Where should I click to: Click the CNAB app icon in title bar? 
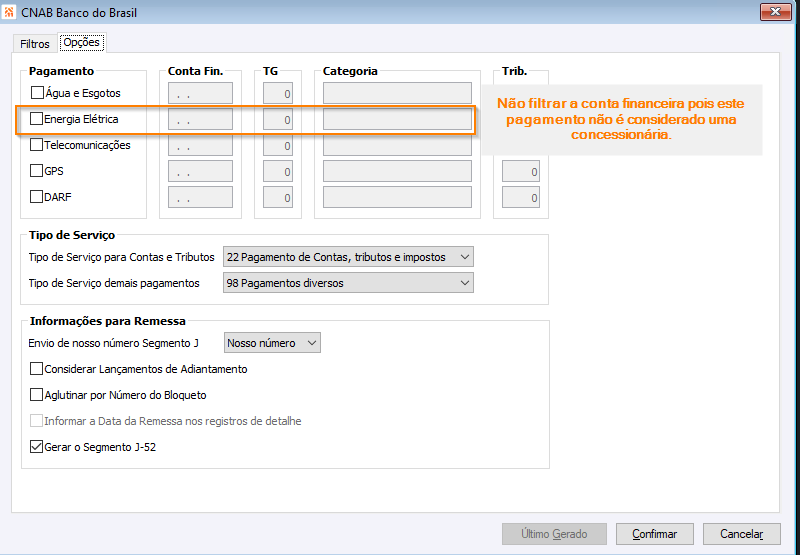pyautogui.click(x=9, y=12)
